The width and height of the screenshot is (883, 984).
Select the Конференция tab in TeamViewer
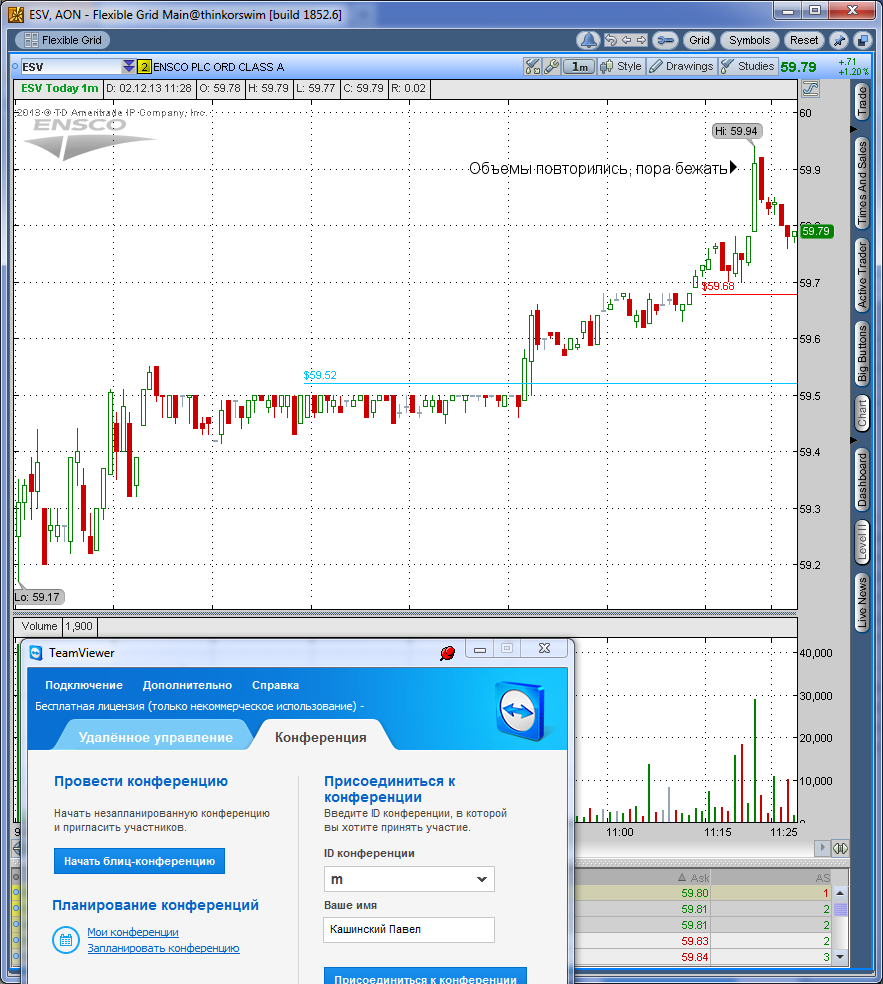321,737
